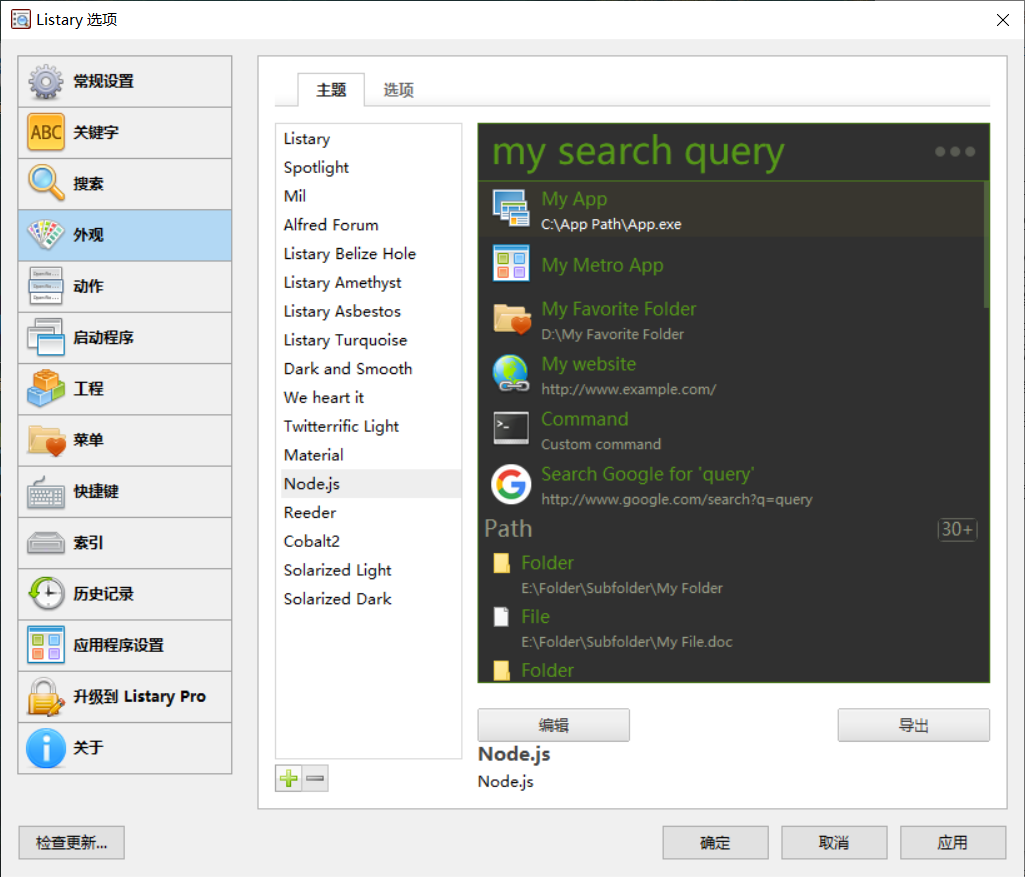The width and height of the screenshot is (1025, 877).
Task: Switch to the 主题 tab
Action: tap(331, 90)
